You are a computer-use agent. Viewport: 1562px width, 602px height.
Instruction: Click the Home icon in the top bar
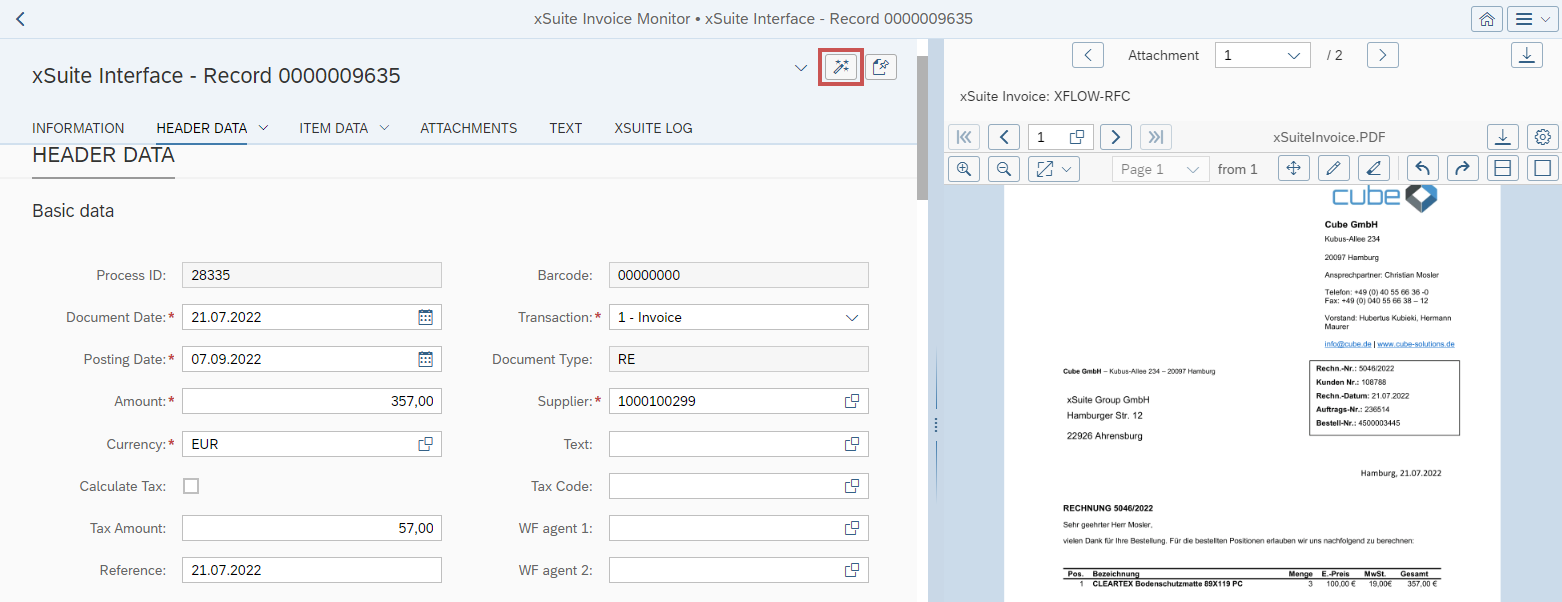pos(1486,18)
